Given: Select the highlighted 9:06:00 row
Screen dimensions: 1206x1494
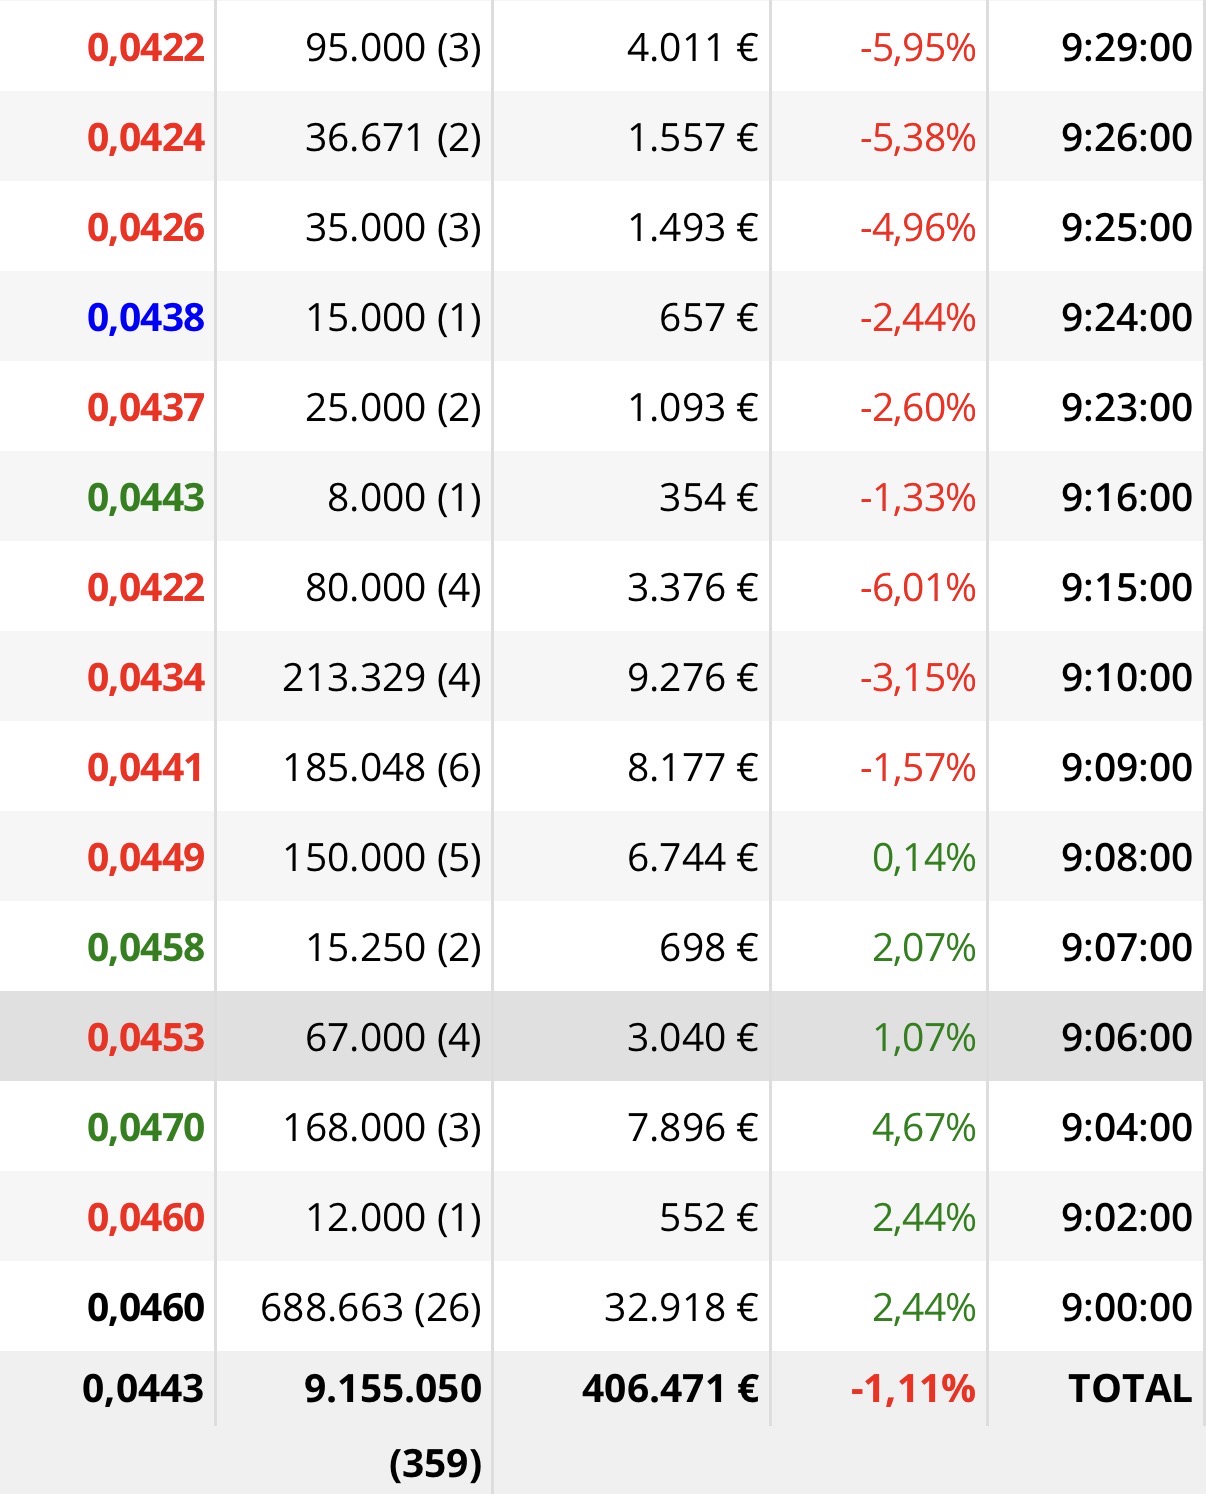Looking at the screenshot, I should coord(602,1036).
